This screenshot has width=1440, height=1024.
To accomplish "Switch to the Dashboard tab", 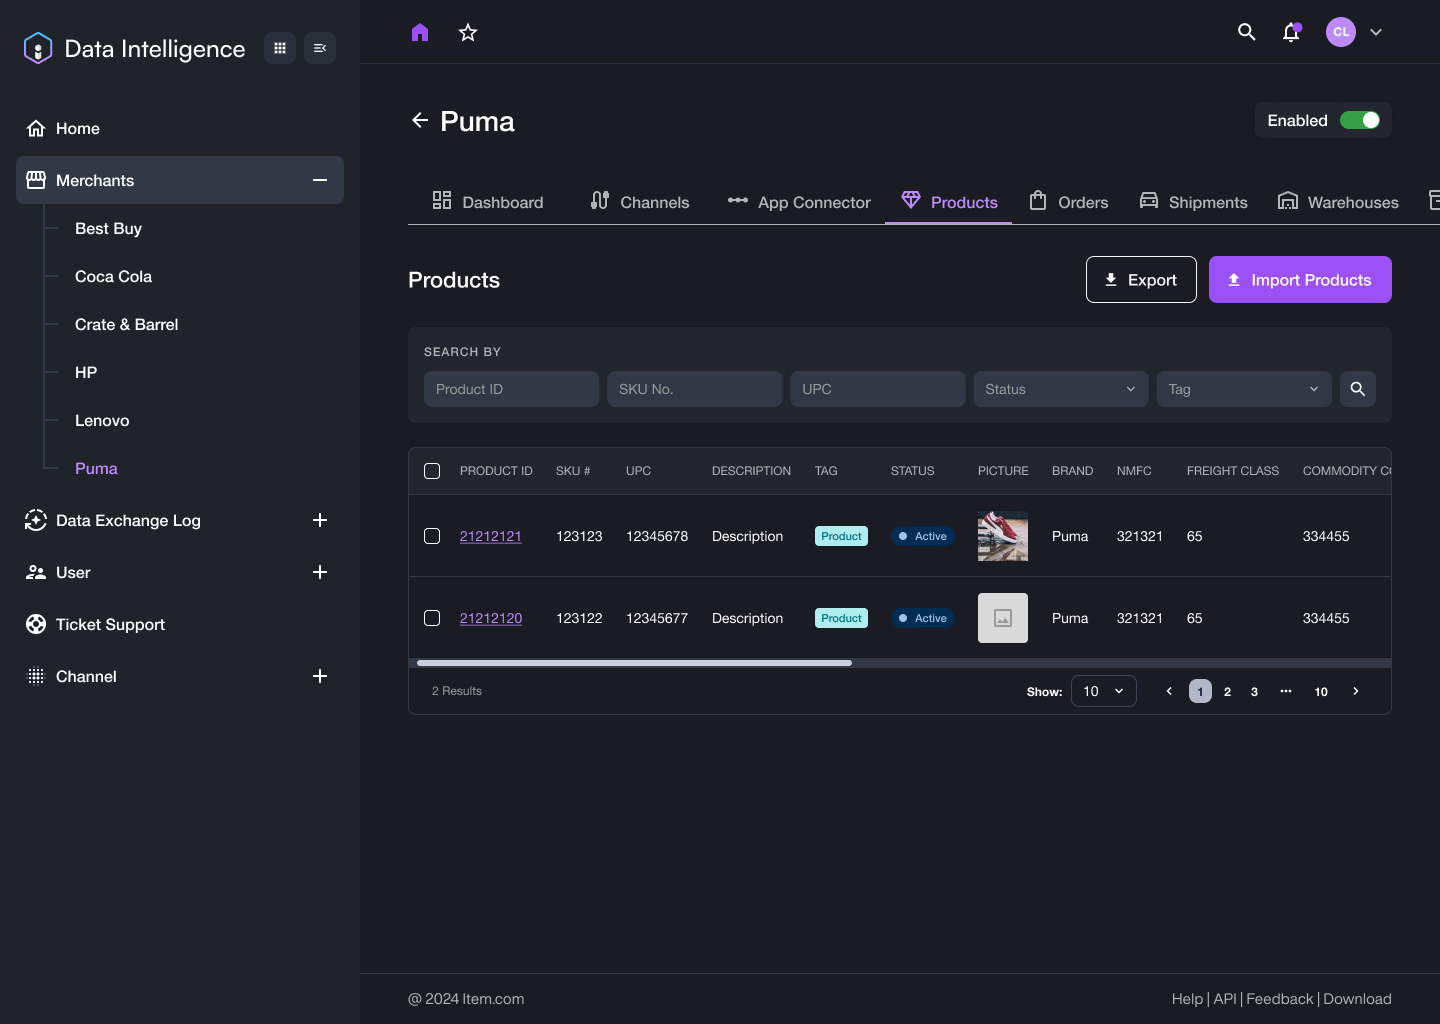I will [x=488, y=202].
